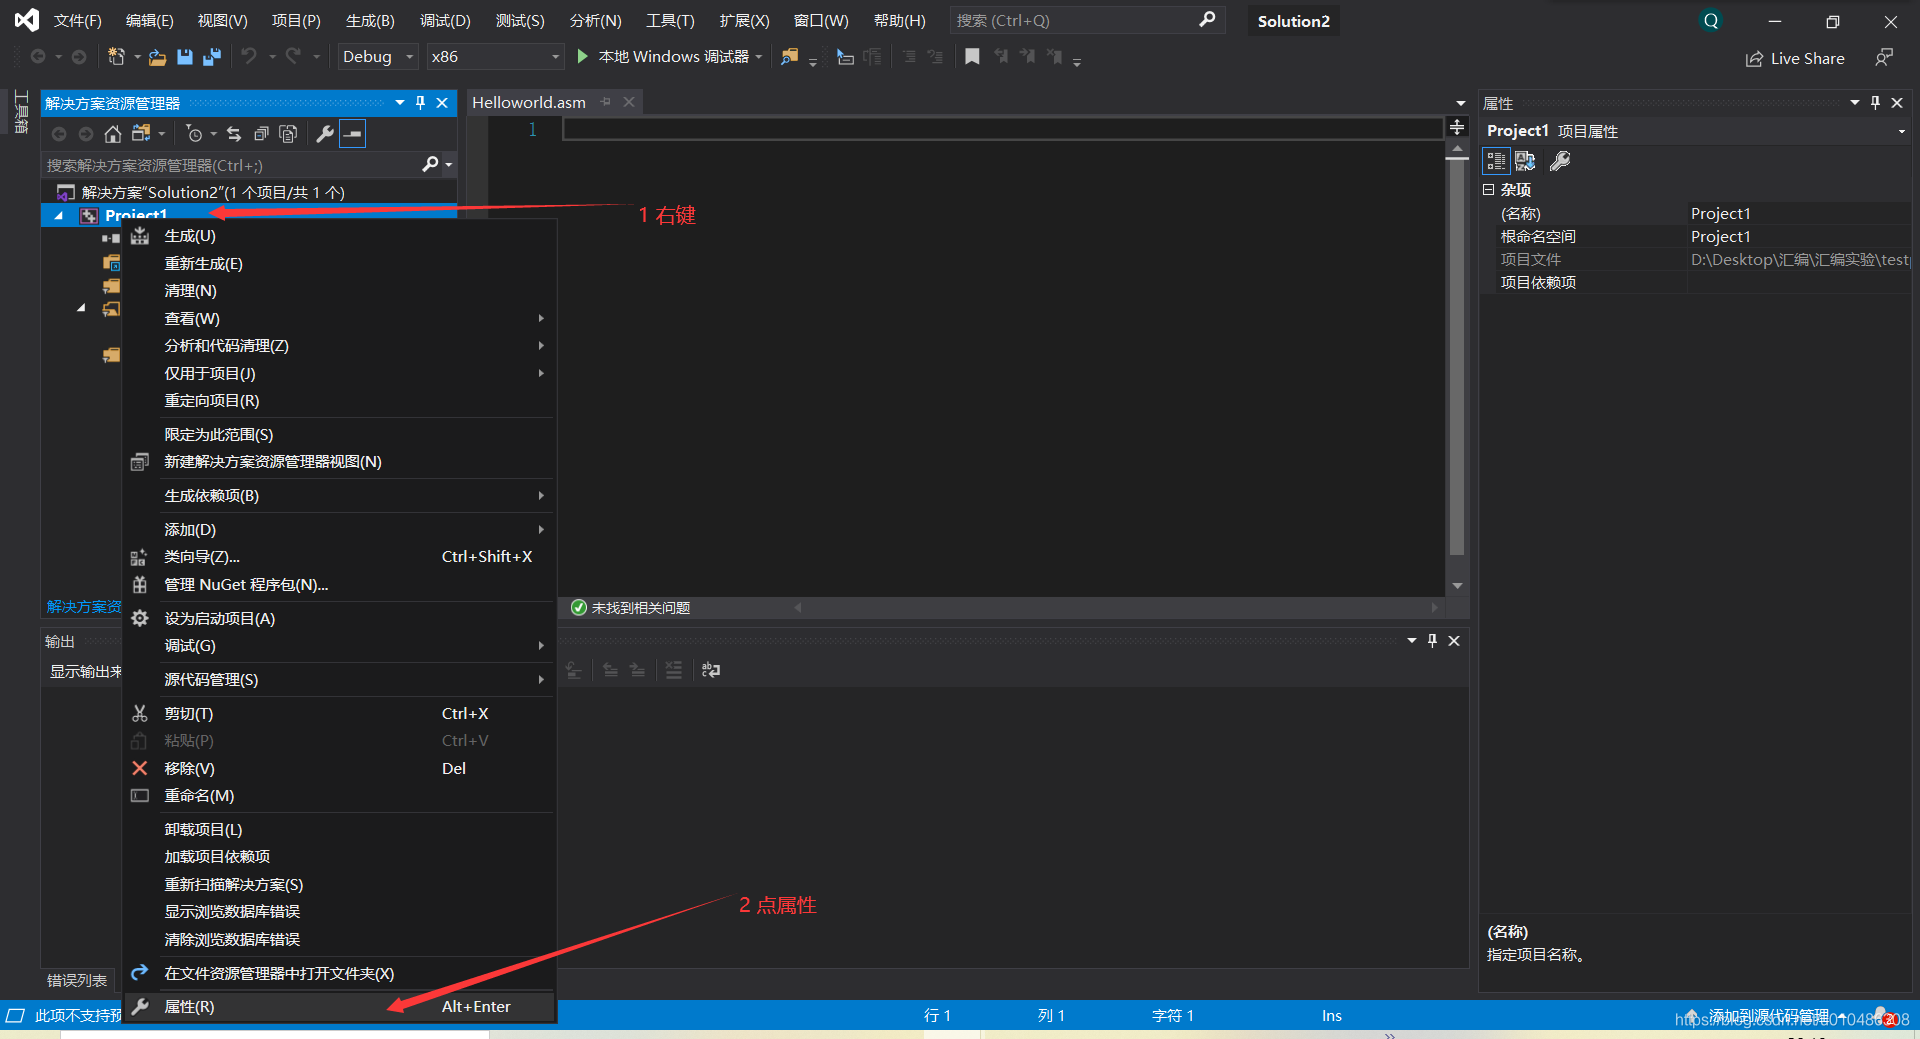The width and height of the screenshot is (1920, 1039).
Task: Open Solution Explorer window options dropdown
Action: [400, 103]
